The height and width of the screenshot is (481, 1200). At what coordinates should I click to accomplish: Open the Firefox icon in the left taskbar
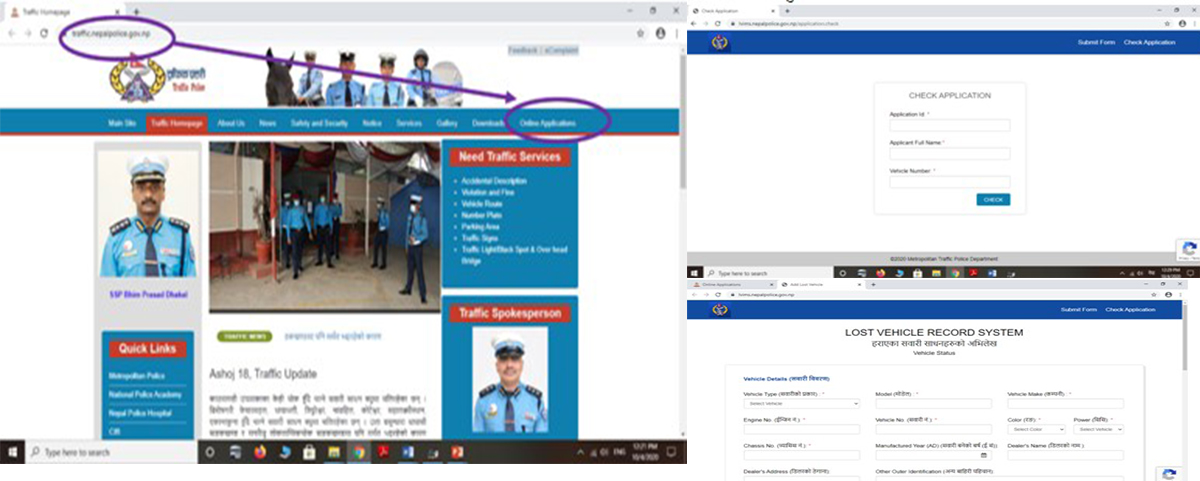[x=258, y=452]
